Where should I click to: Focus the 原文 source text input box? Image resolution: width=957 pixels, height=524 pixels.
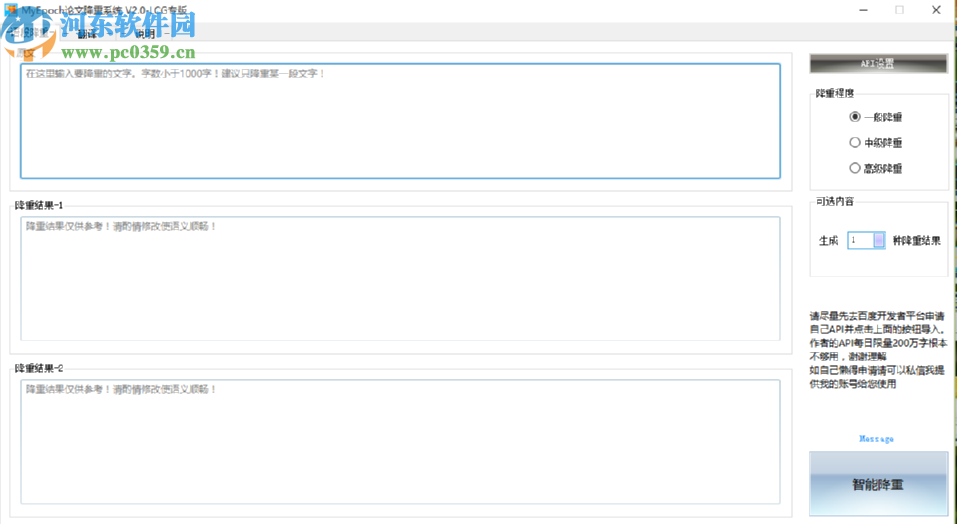coord(400,121)
